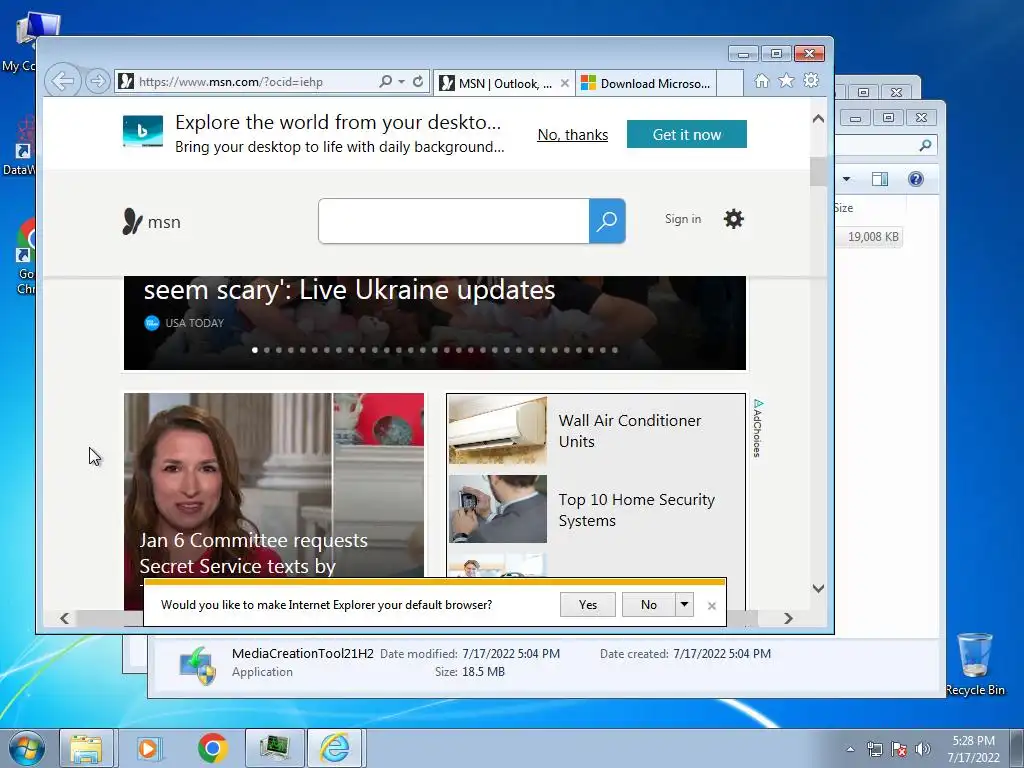The image size is (1024, 768).
Task: Click the horizontal scrollbar left arrow
Action: click(65, 618)
